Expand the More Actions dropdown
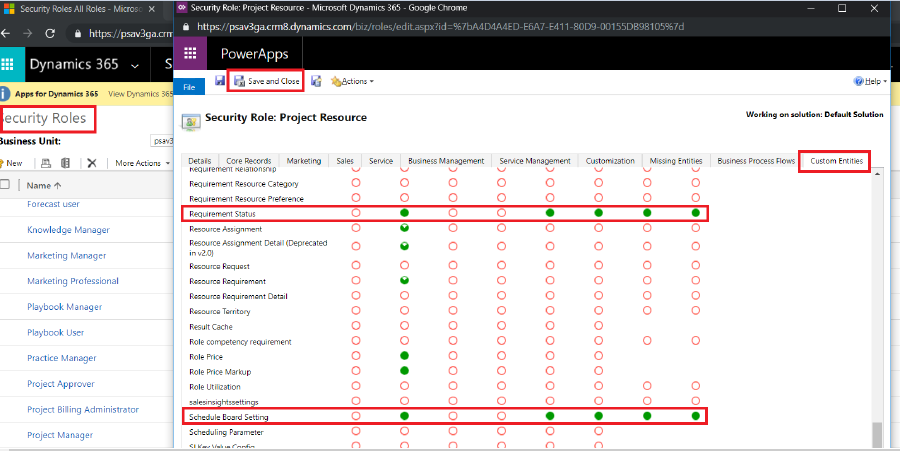Screen dimensions: 900x451 tap(140, 163)
